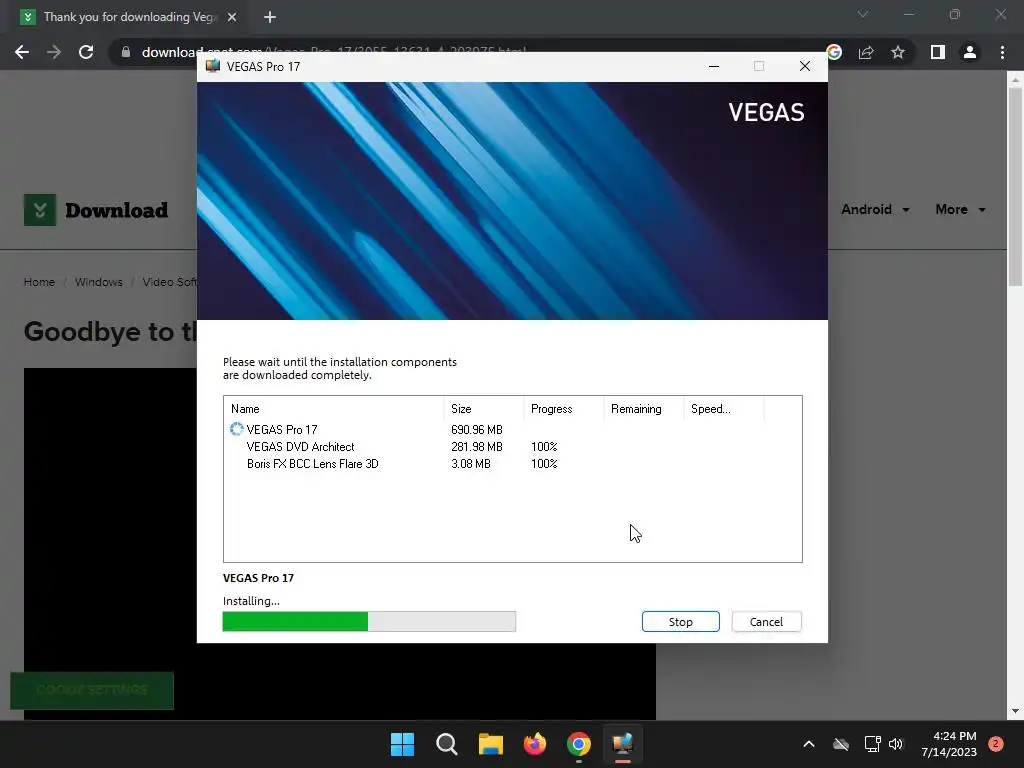Open a new Chrome tab
The width and height of the screenshot is (1024, 768).
(270, 17)
